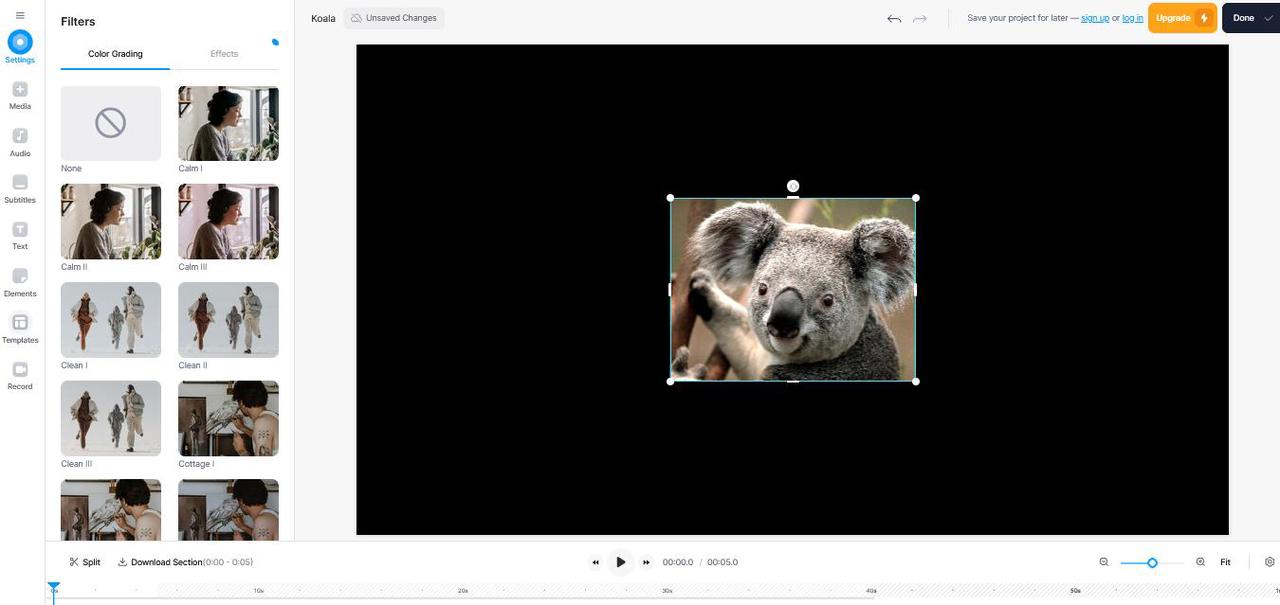
Task: Open the Subtitles sidebar panel
Action: (20, 189)
